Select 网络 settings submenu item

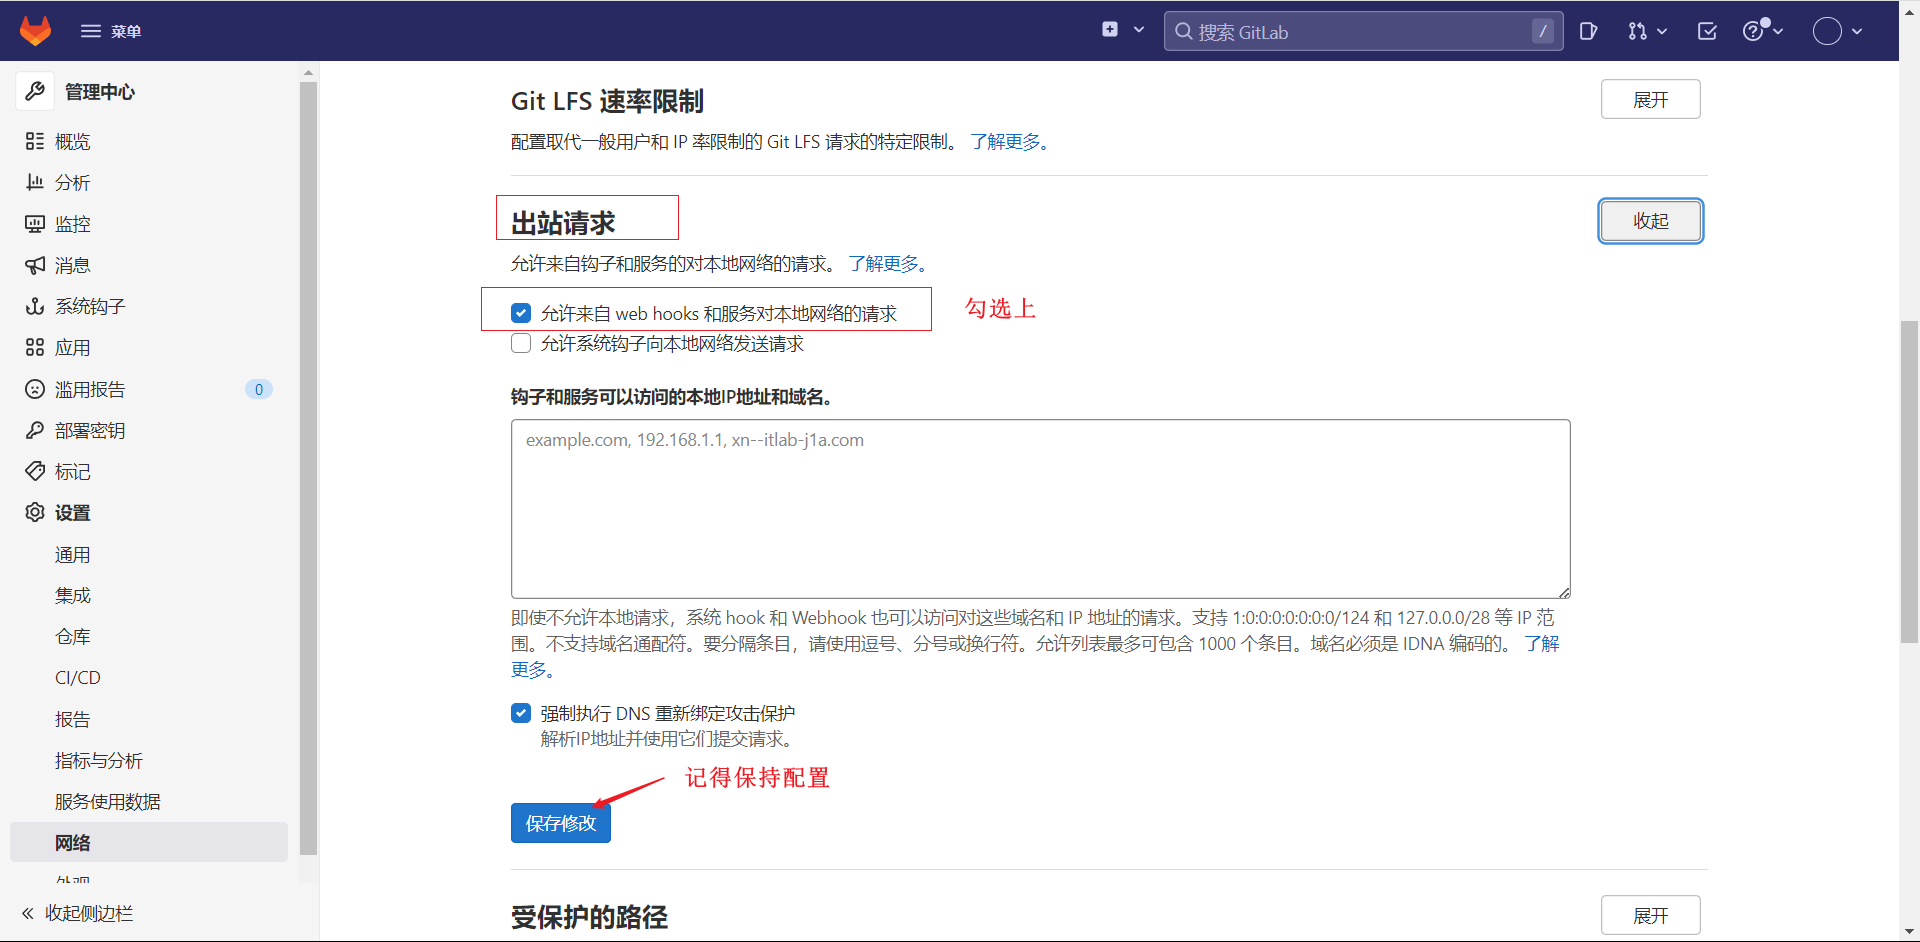coord(149,843)
